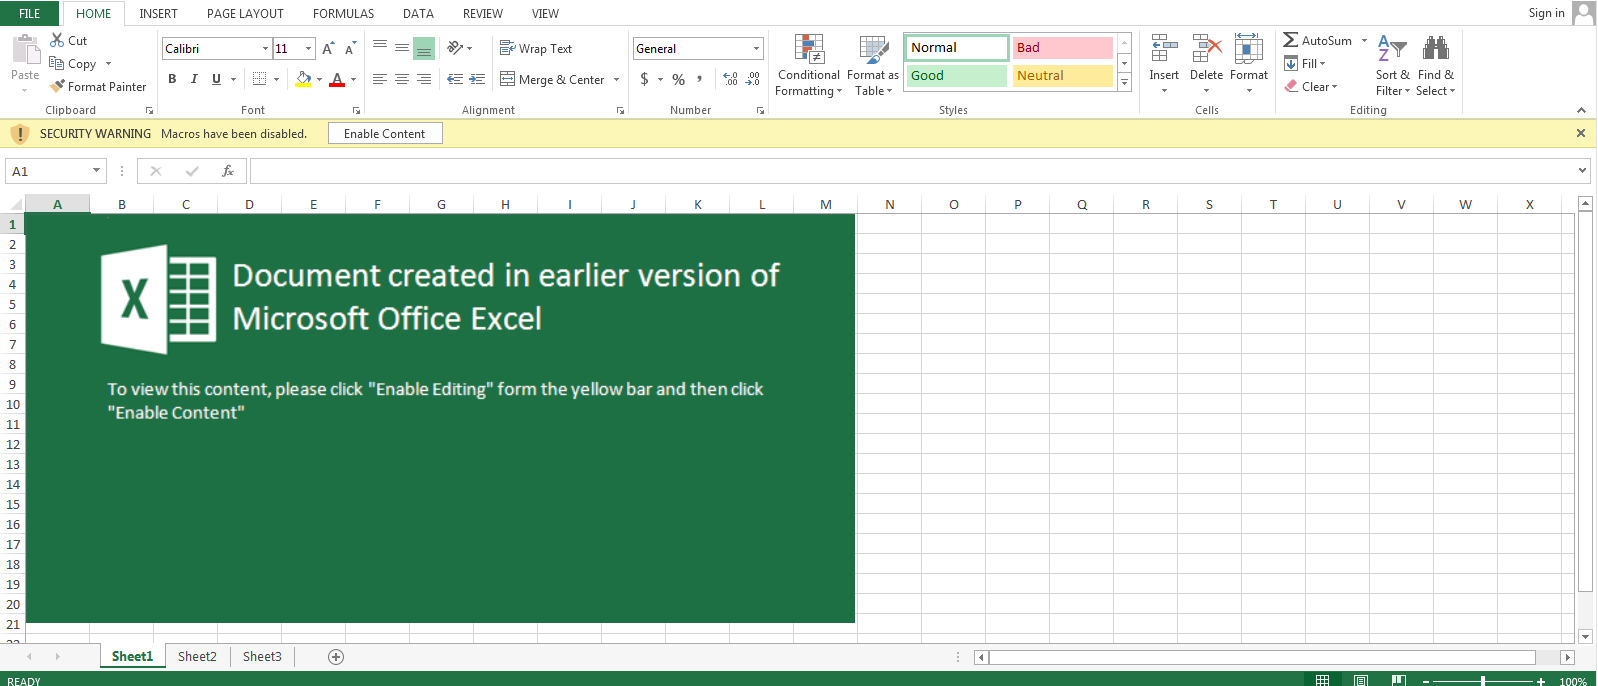Switch to the INSERT ribbon tab
The image size is (1598, 686).
point(158,13)
